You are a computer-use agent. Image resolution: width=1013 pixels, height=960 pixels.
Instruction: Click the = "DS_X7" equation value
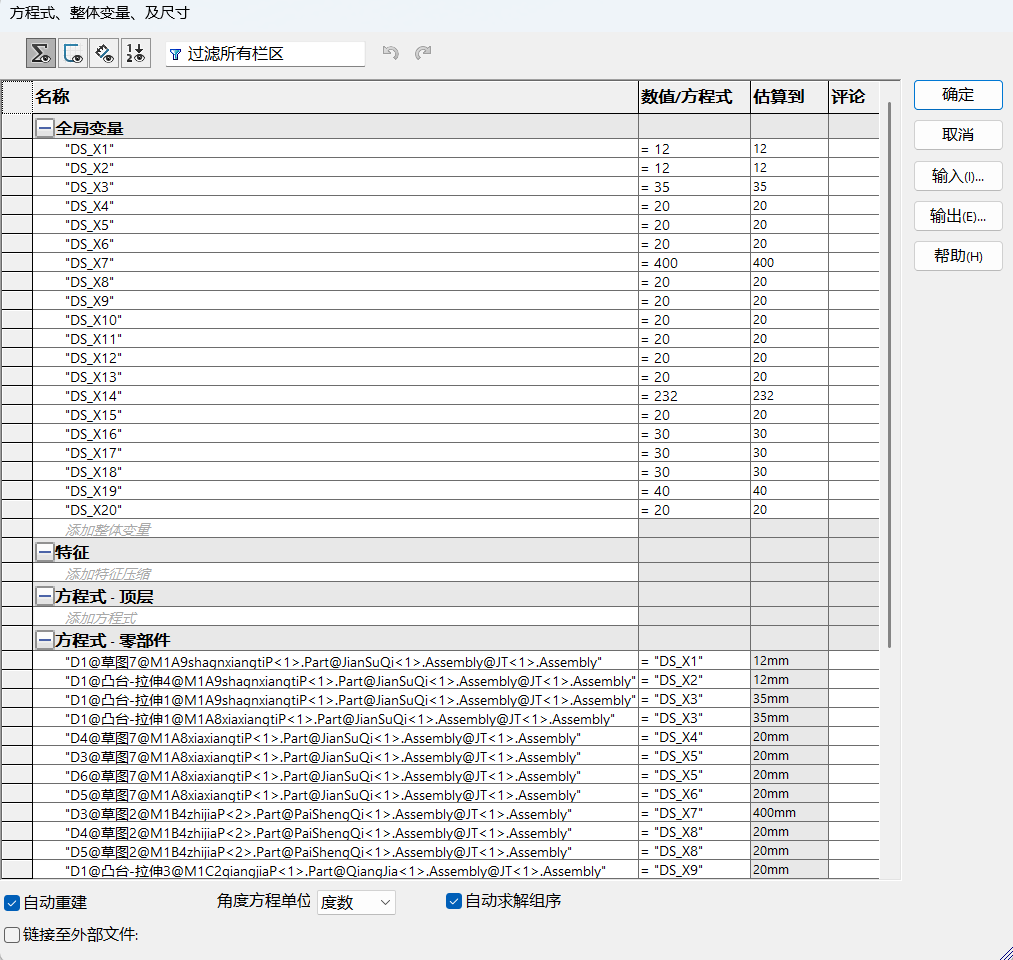coord(694,813)
